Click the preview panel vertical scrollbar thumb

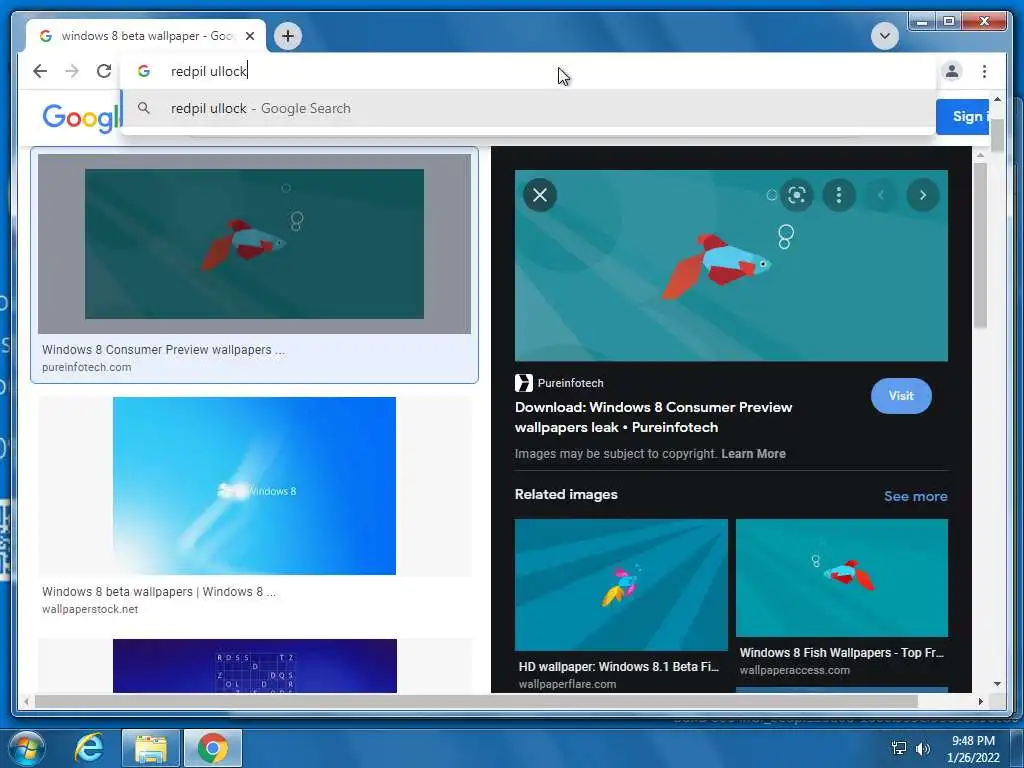click(980, 246)
